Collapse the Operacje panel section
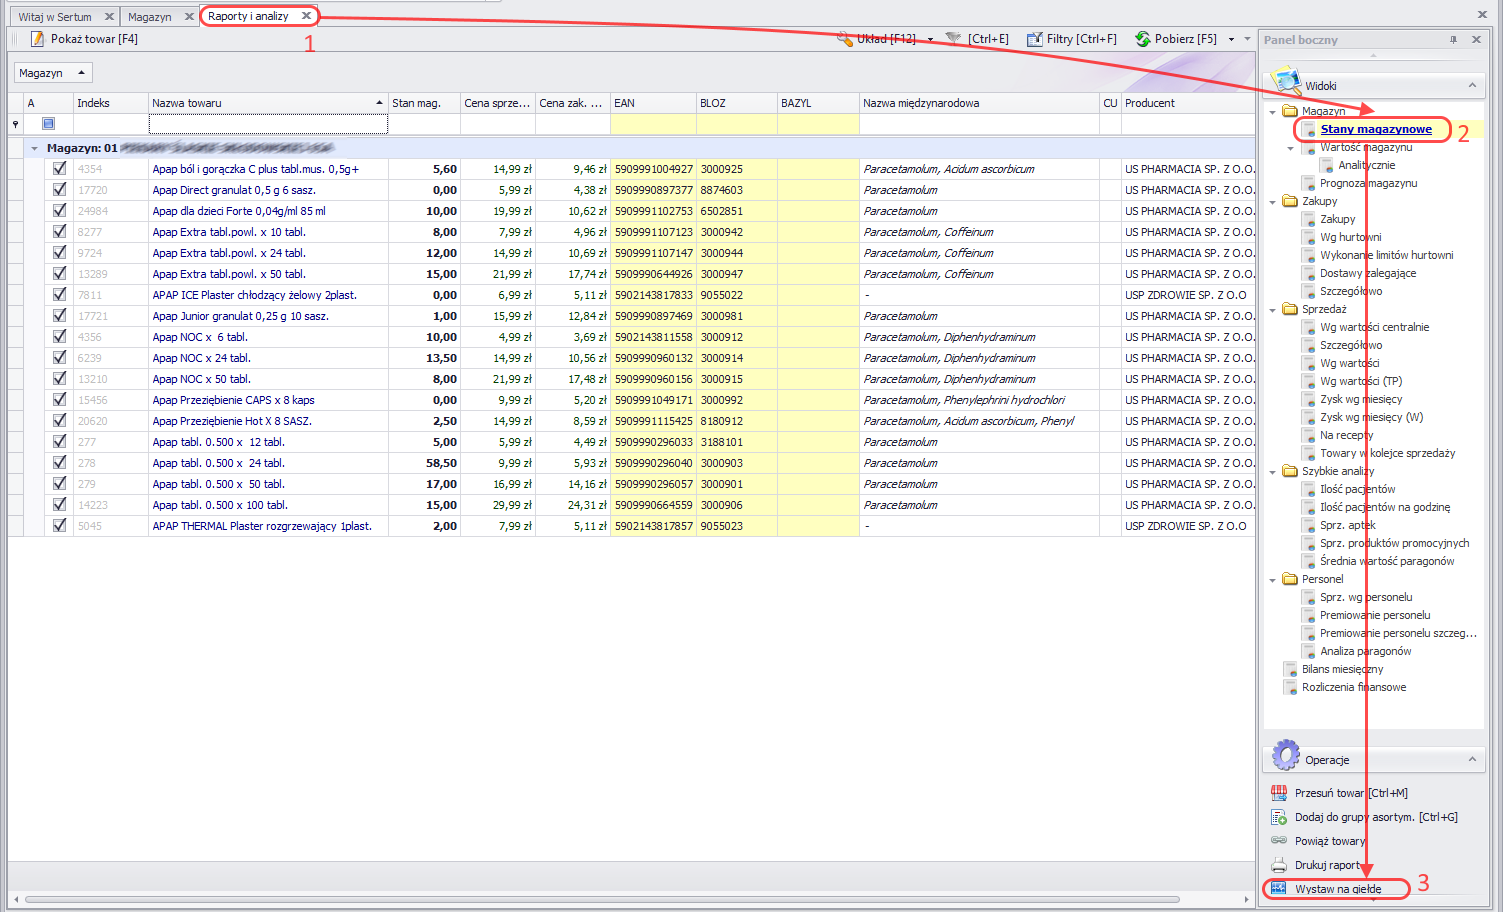 coord(1472,760)
